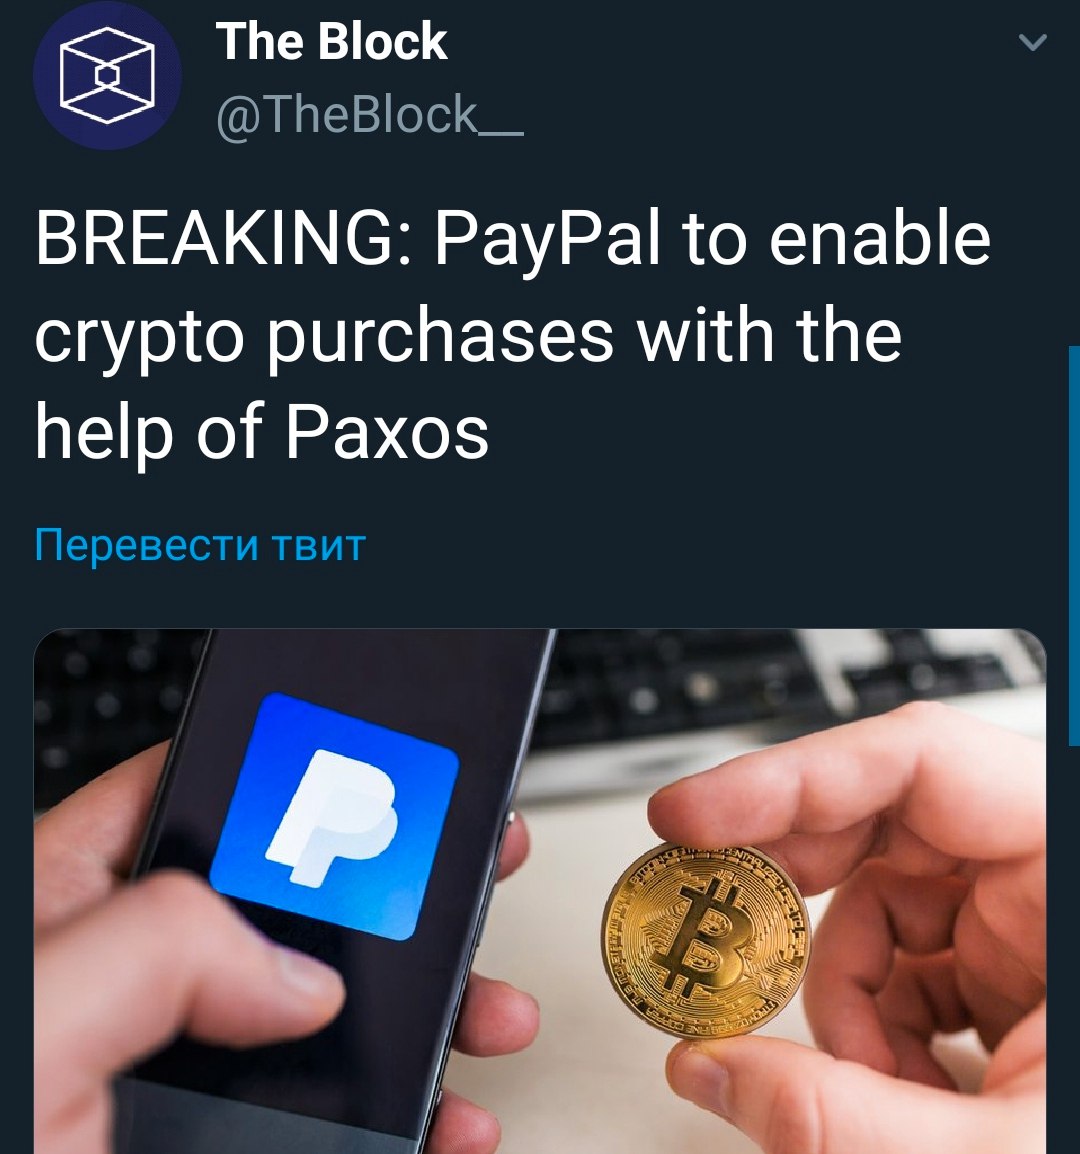
Task: Open The Block profile avatar
Action: [107, 76]
